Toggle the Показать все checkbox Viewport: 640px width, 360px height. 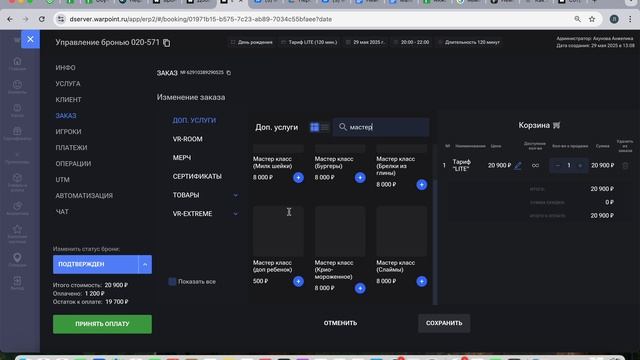(172, 282)
